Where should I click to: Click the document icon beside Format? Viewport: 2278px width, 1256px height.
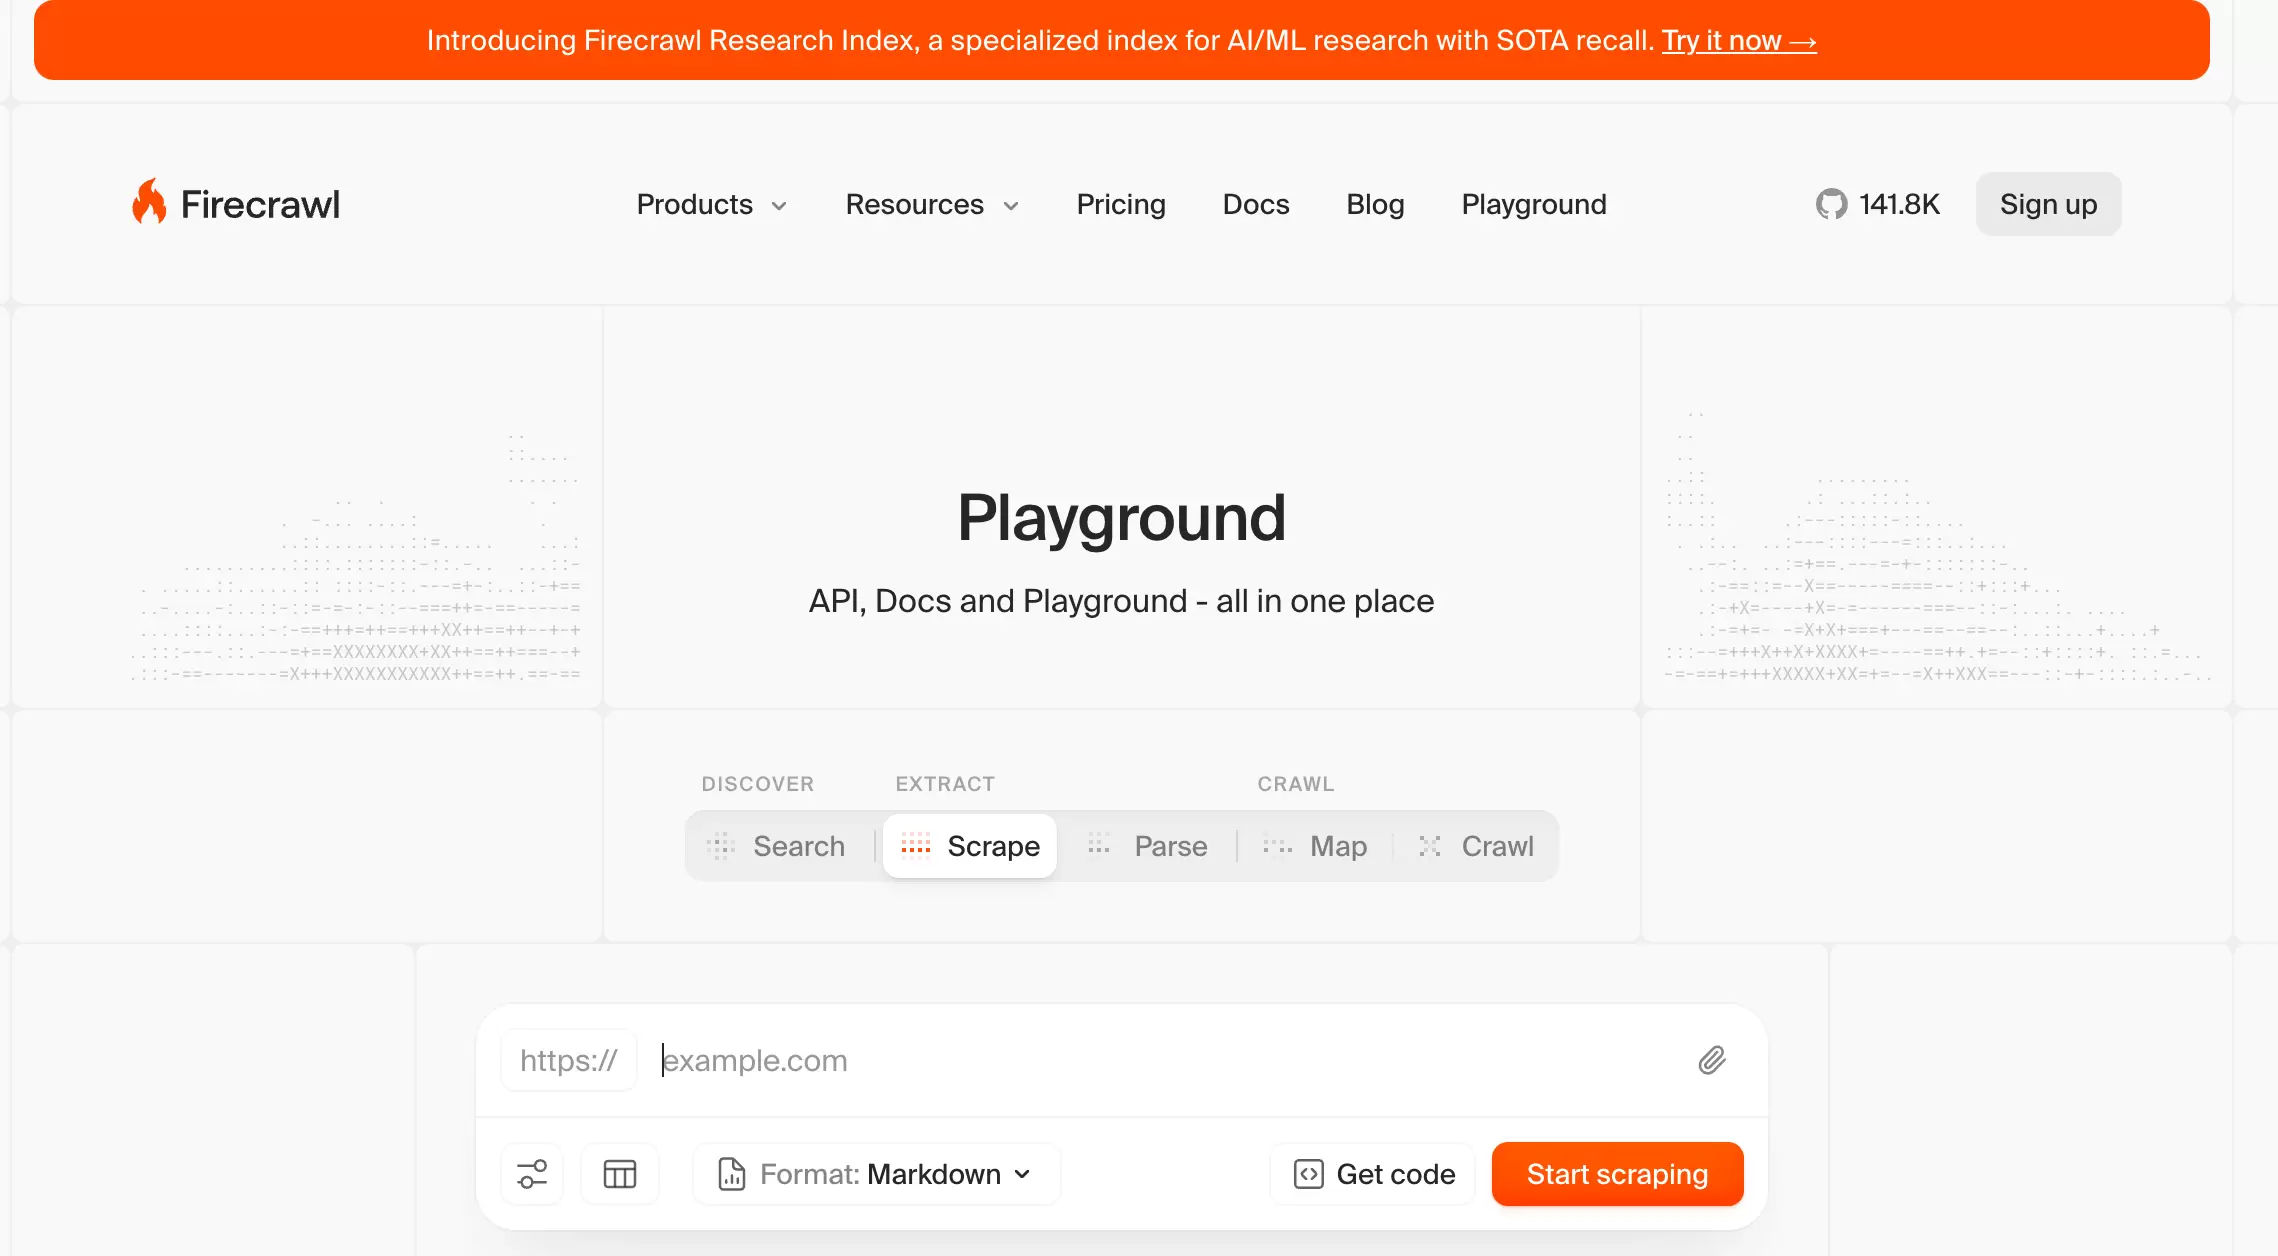pyautogui.click(x=732, y=1174)
